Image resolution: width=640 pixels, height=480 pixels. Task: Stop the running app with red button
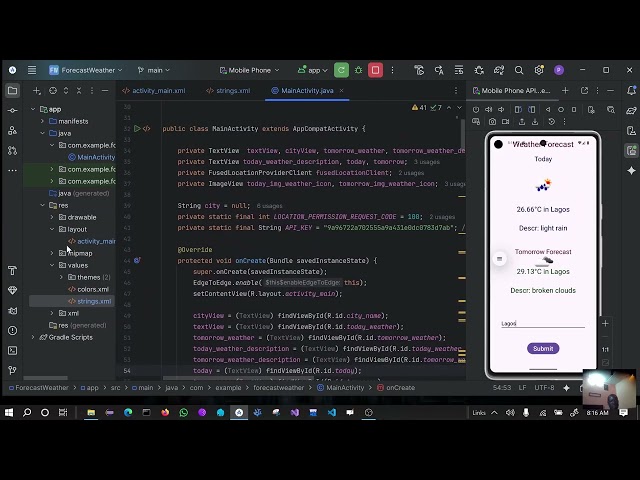[375, 70]
